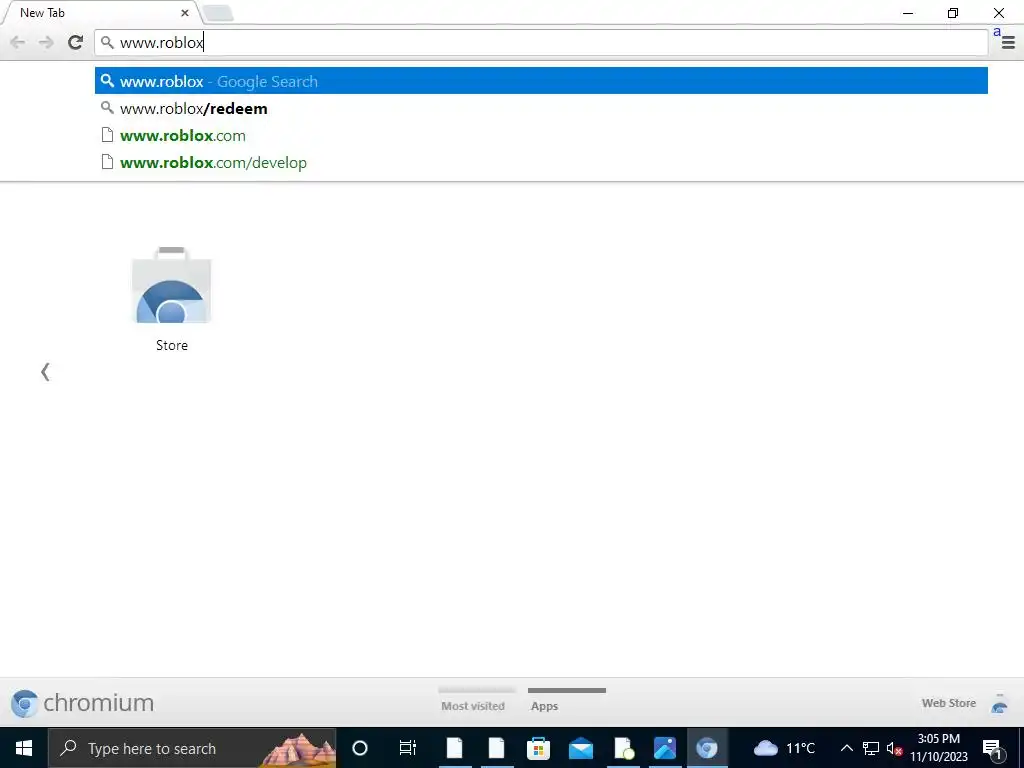This screenshot has width=1024, height=768.
Task: Open the Mail app on taskbar
Action: [x=581, y=748]
